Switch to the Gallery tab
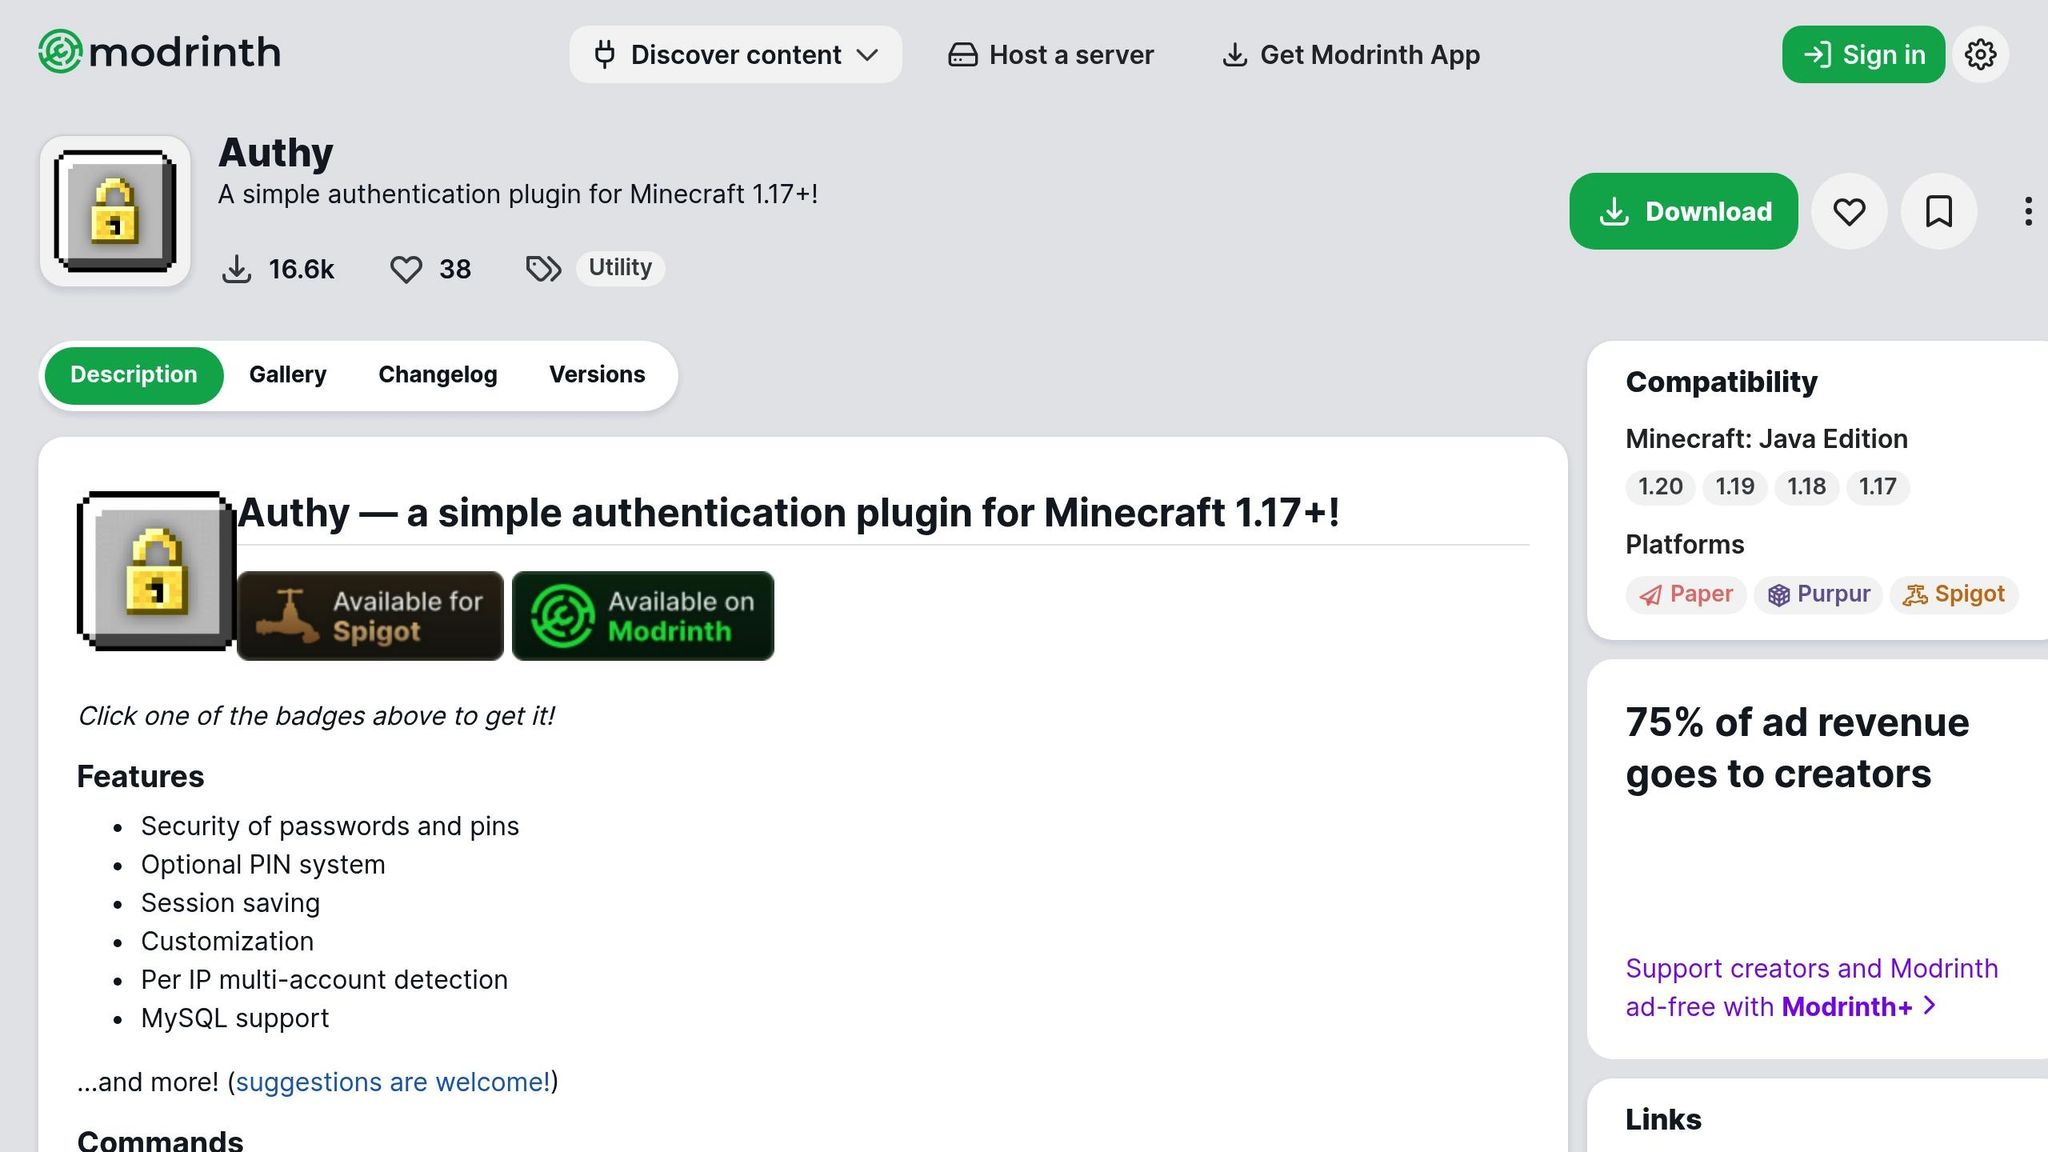This screenshot has height=1152, width=2048. point(288,375)
